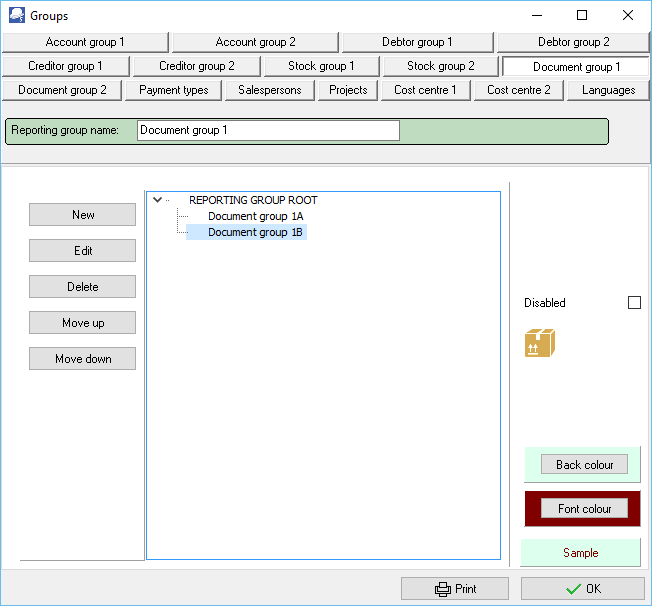Click the Reporting group name field
Image resolution: width=652 pixels, height=606 pixels.
tap(268, 131)
